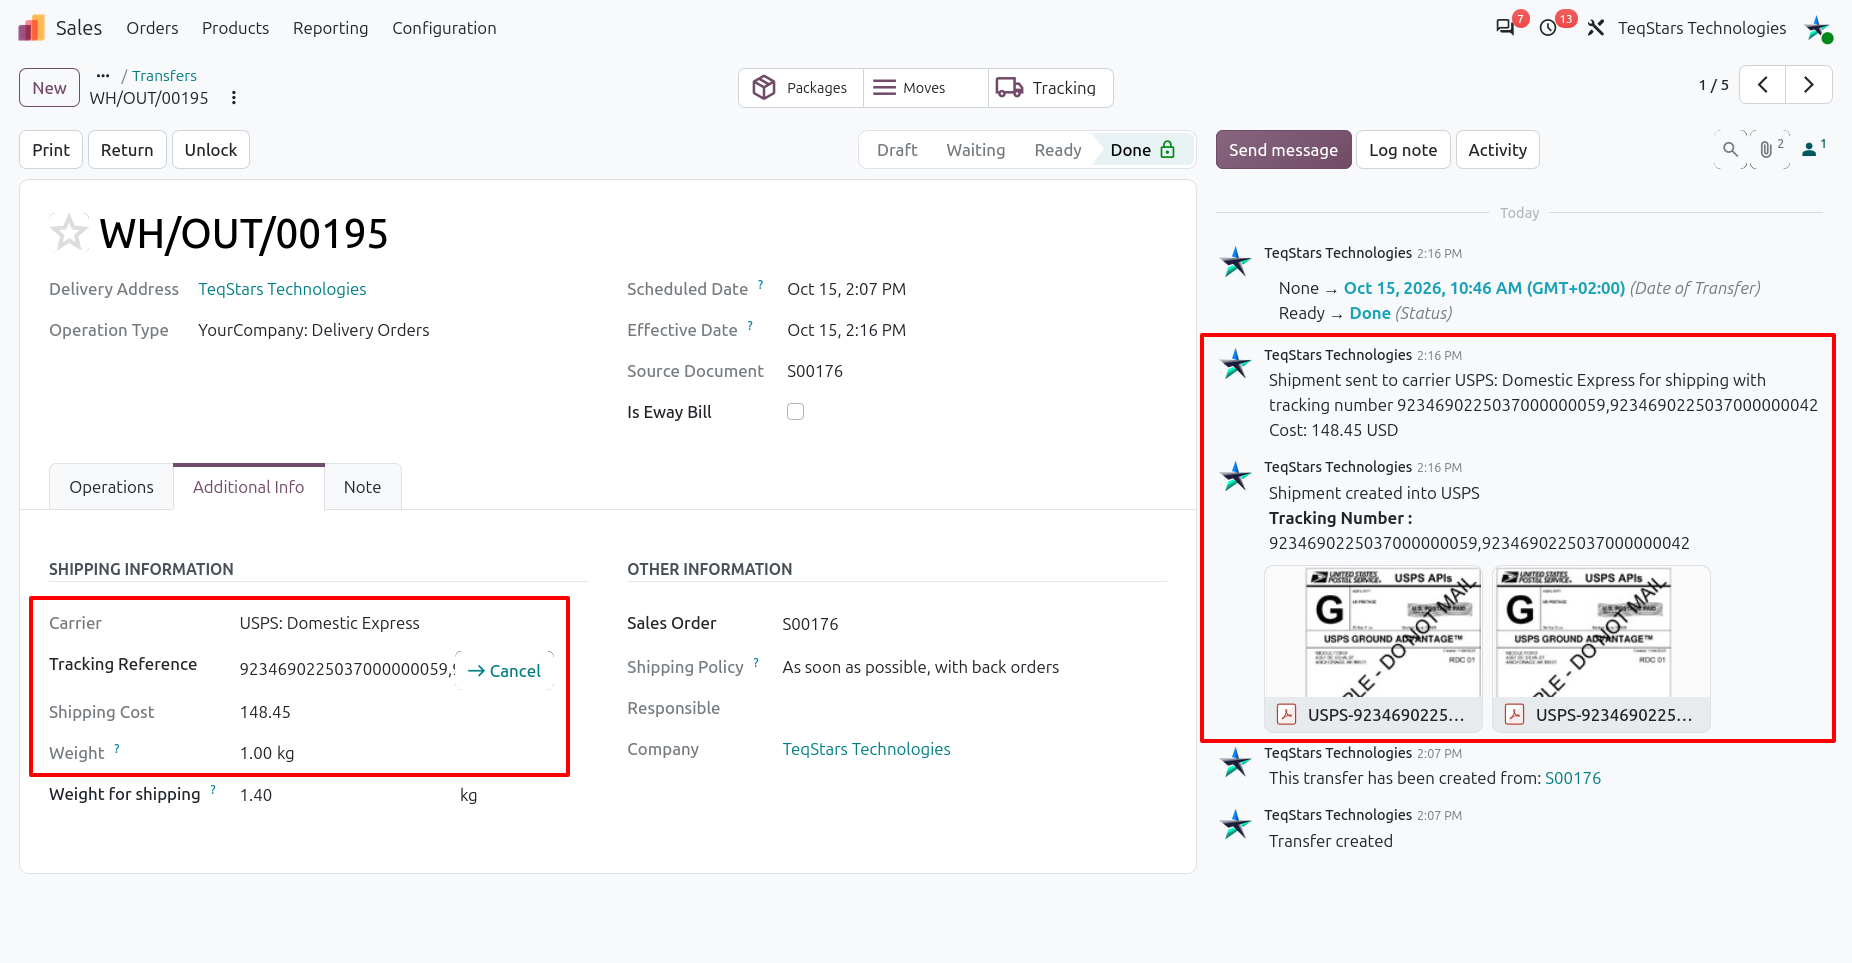
Task: Open the Company TeqStars Technologies link
Action: point(866,749)
